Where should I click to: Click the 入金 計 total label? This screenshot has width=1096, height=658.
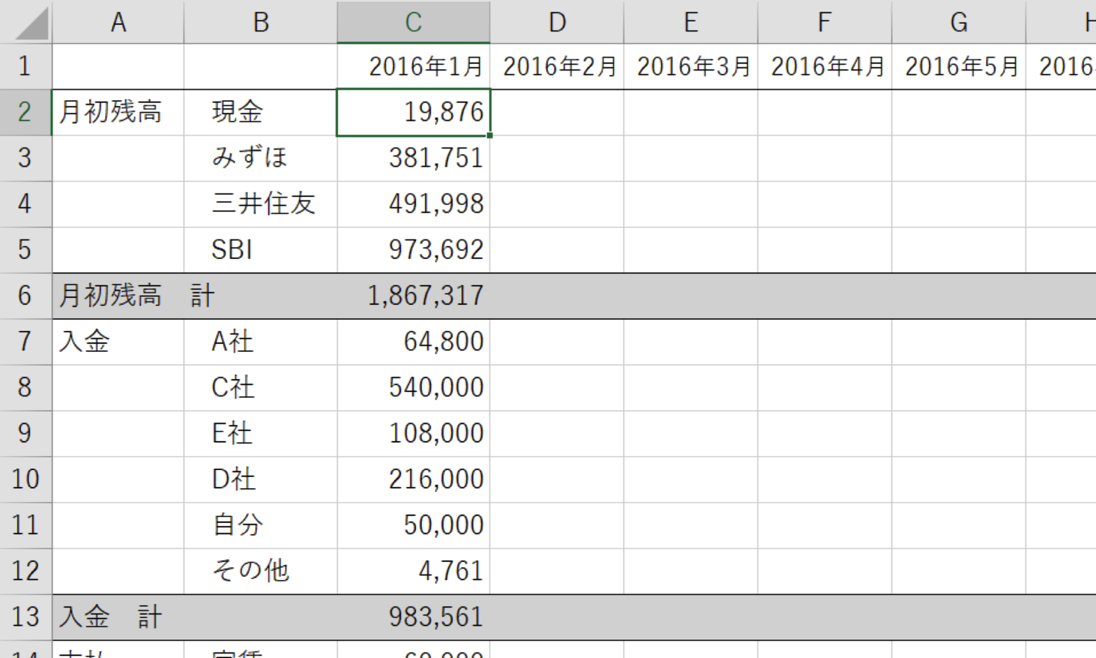tap(110, 617)
